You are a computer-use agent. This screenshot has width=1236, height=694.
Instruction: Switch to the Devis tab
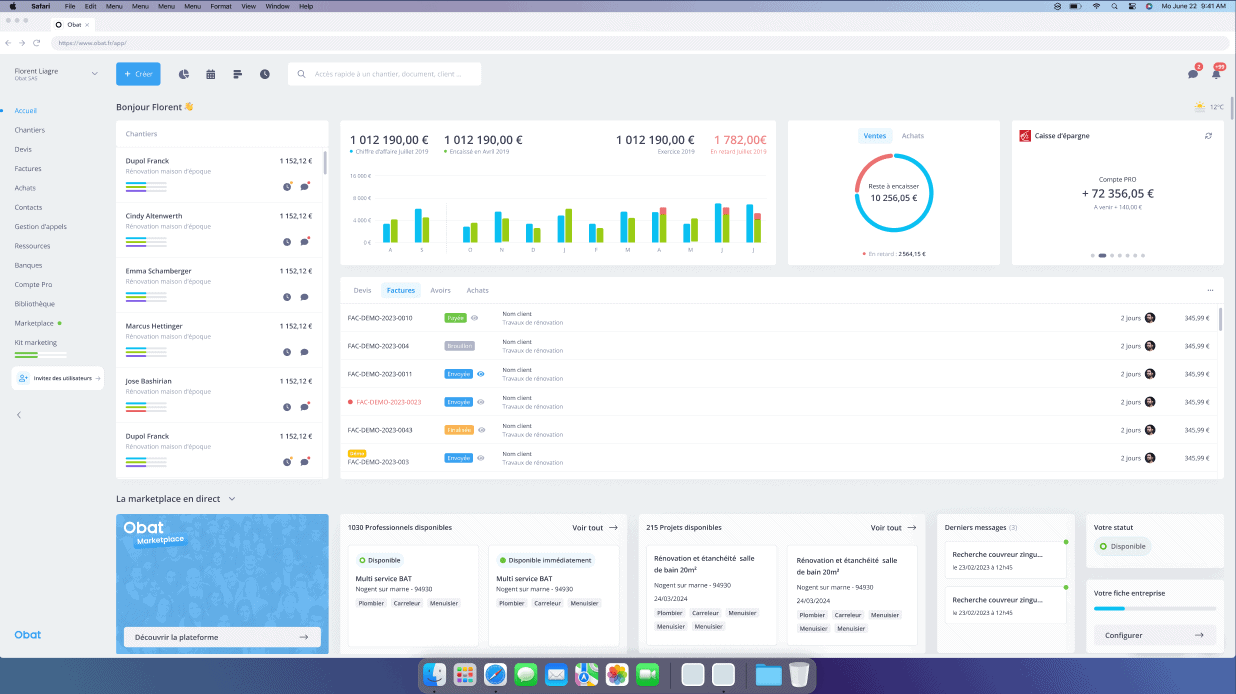(362, 290)
